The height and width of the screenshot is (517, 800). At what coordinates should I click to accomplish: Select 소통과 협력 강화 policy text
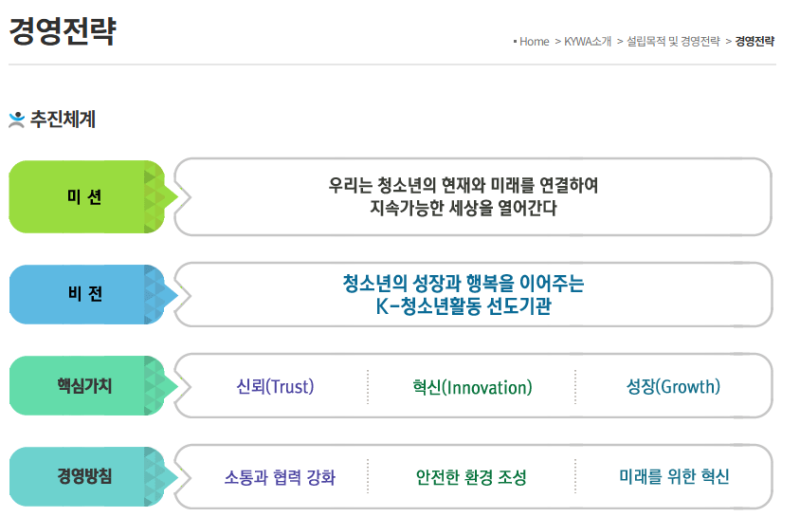(279, 477)
